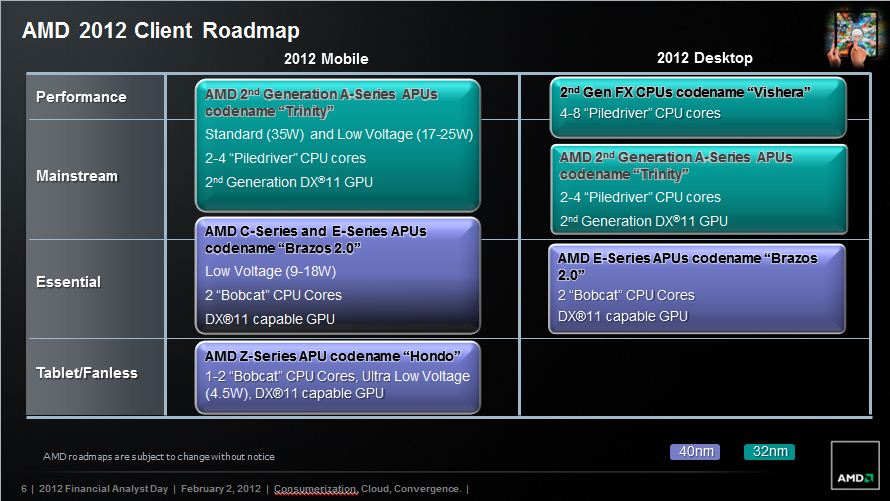
Task: Select the Essential row label
Action: pos(68,282)
